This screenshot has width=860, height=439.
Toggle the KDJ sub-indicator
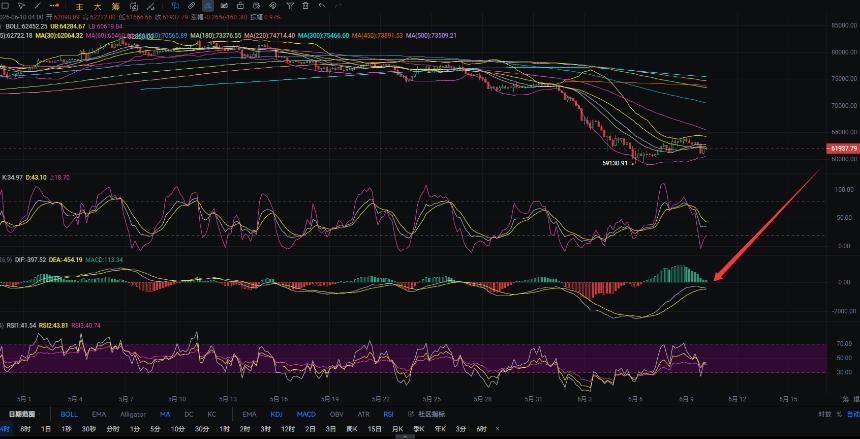click(x=276, y=414)
